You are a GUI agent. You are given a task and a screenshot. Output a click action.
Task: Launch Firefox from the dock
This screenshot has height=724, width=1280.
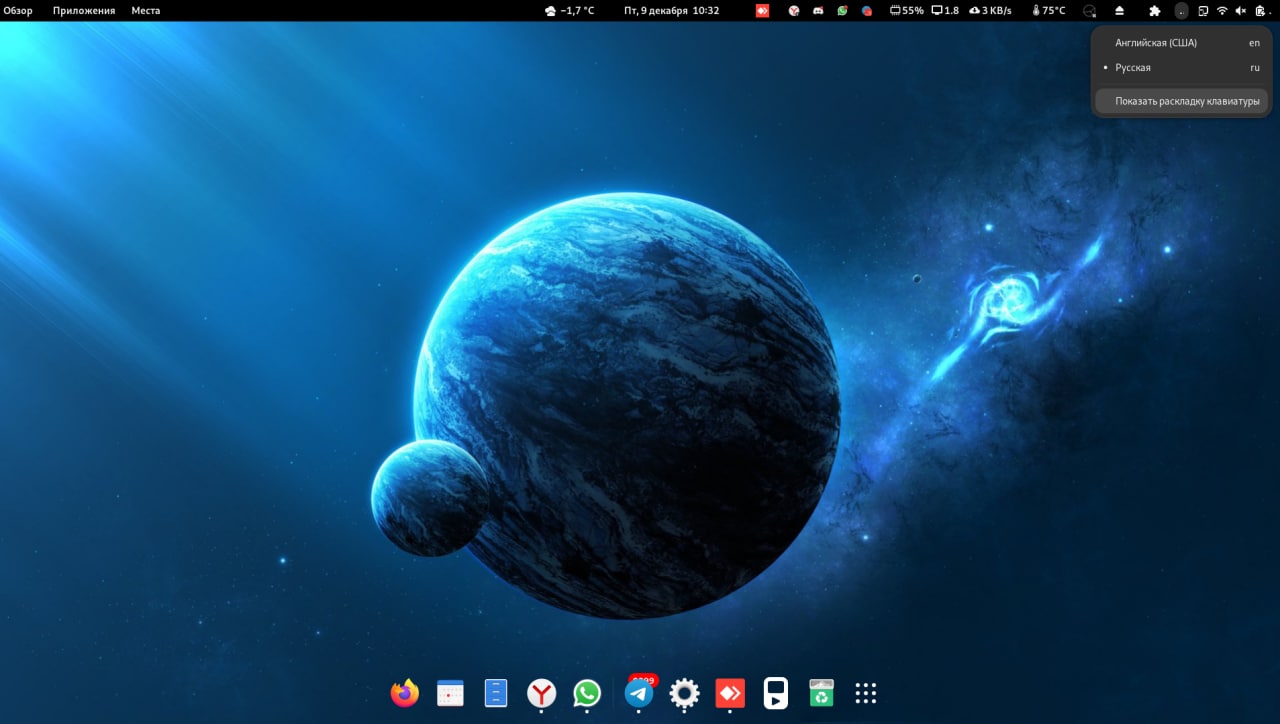(405, 693)
